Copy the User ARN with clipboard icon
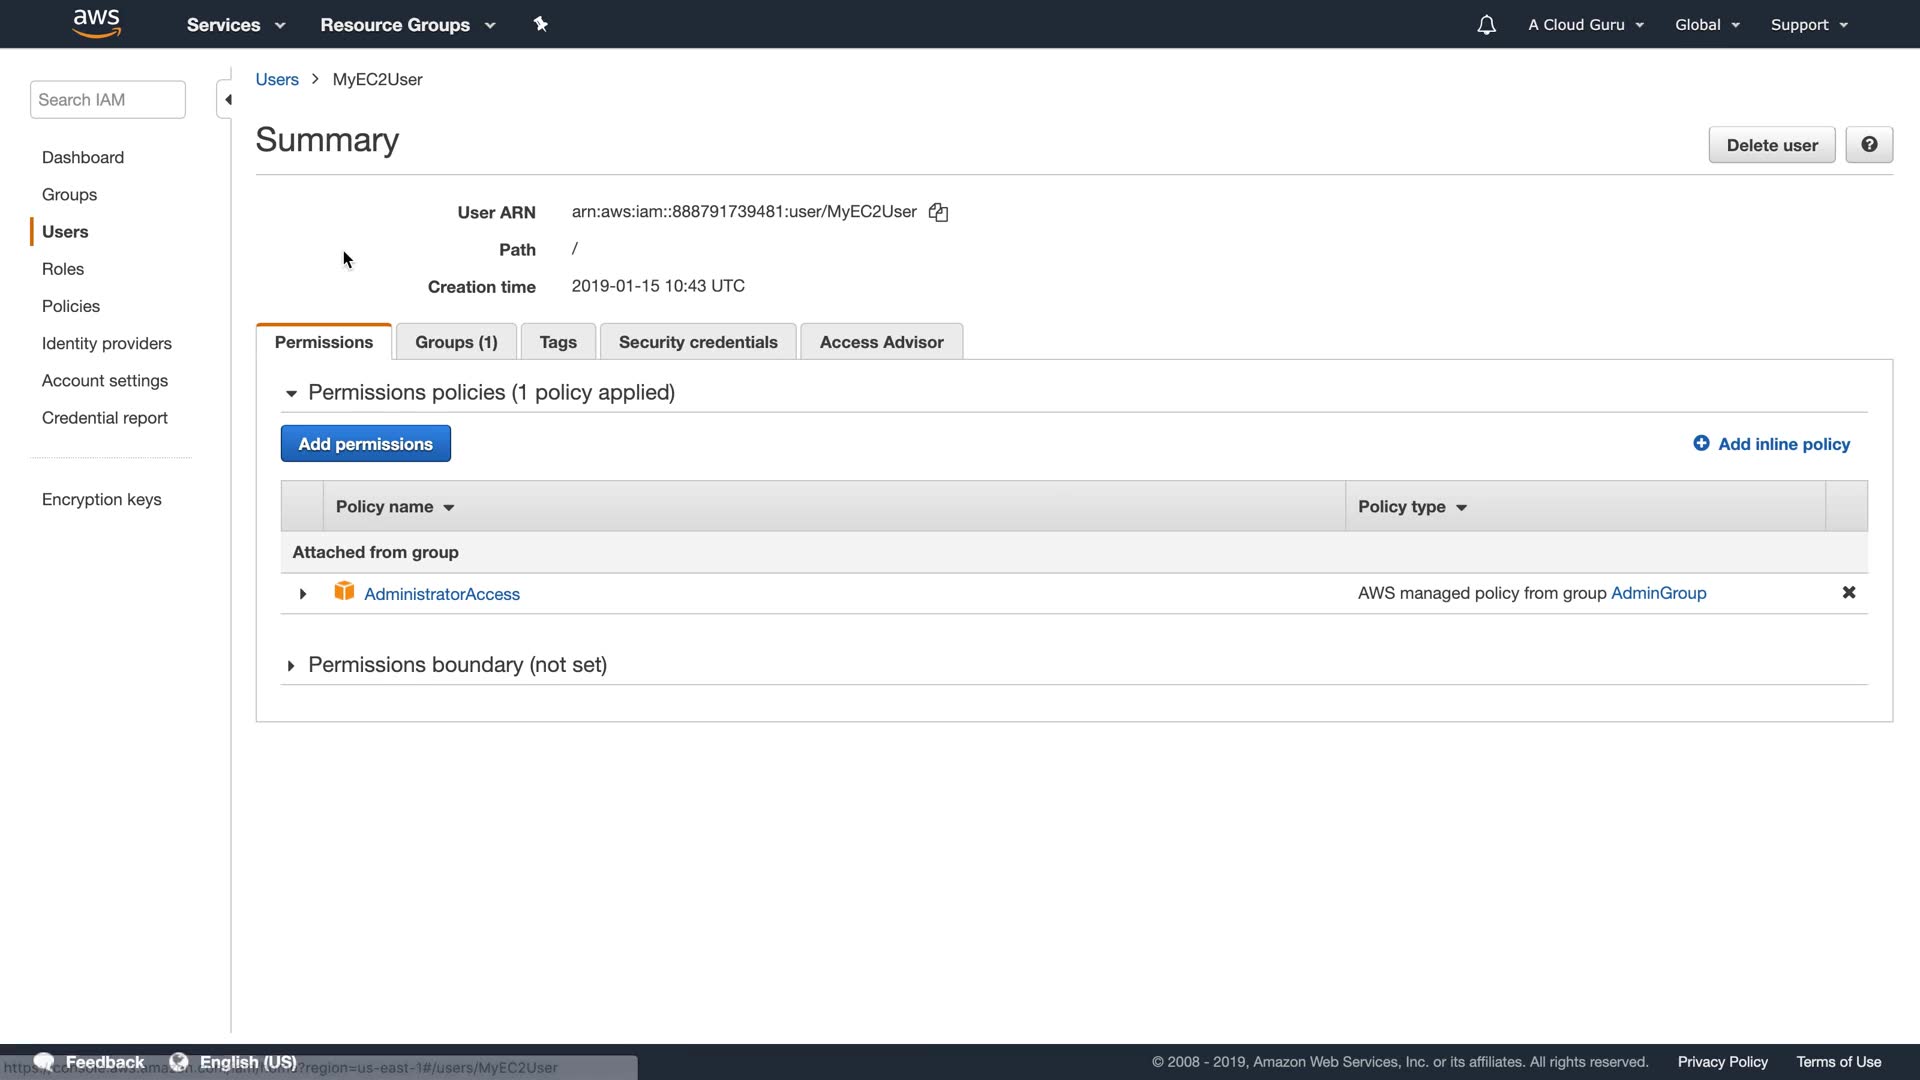The image size is (1920, 1080). click(938, 212)
